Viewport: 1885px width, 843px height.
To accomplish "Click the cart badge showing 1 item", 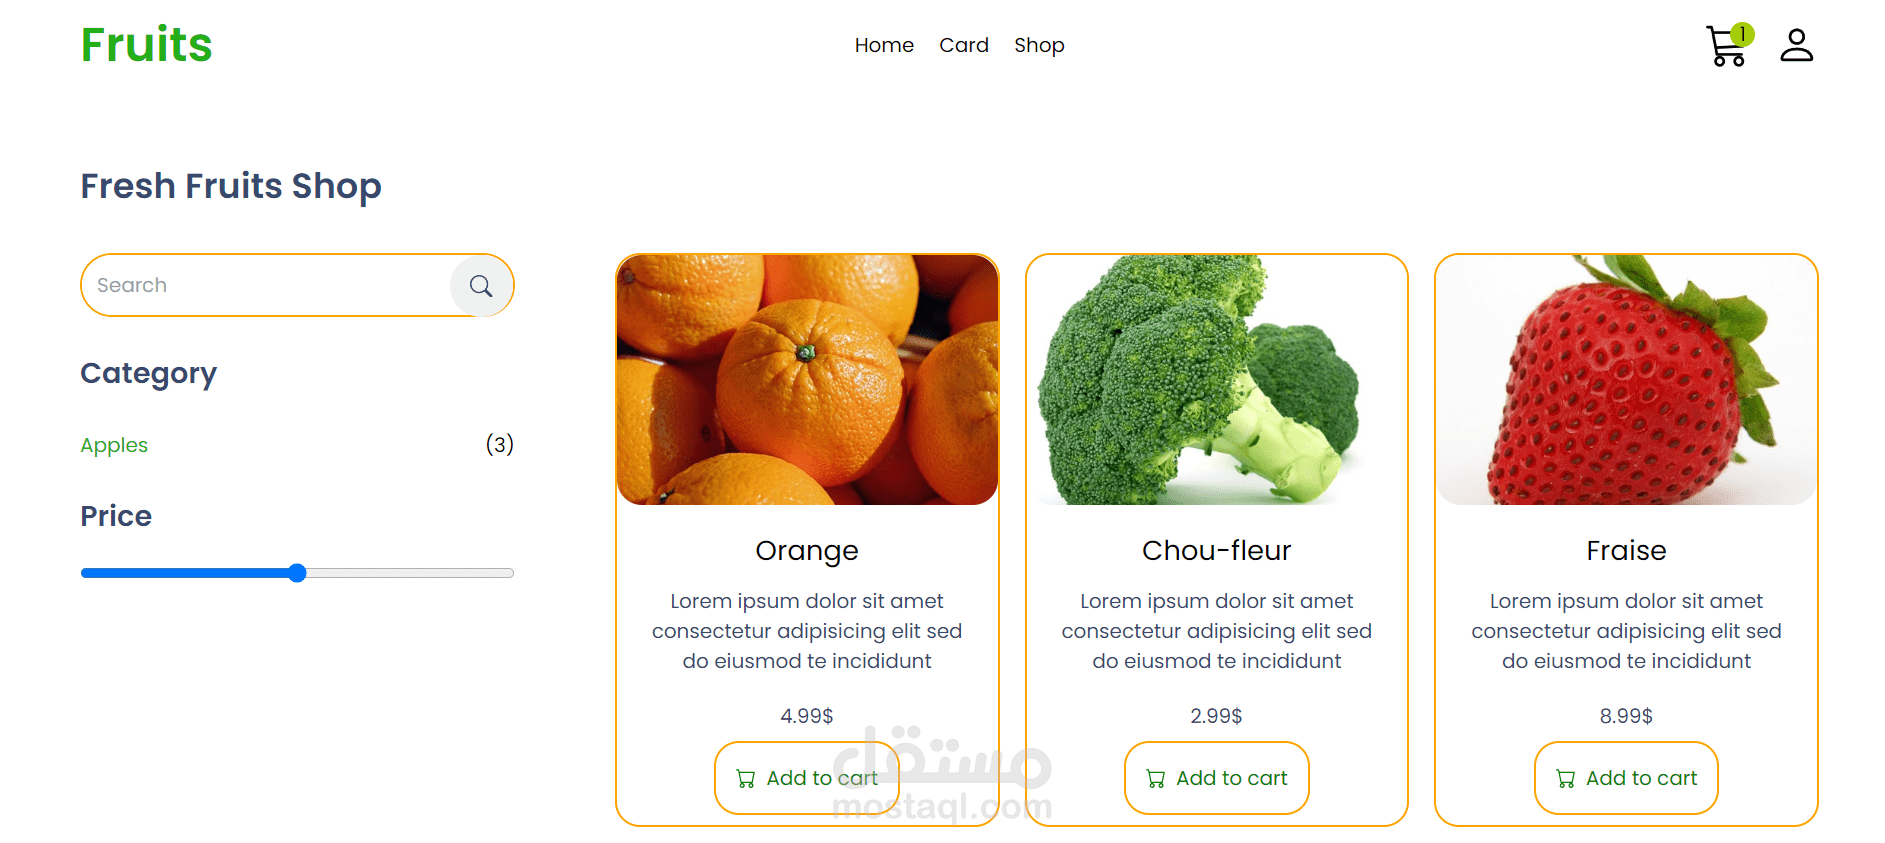I will (x=1742, y=34).
